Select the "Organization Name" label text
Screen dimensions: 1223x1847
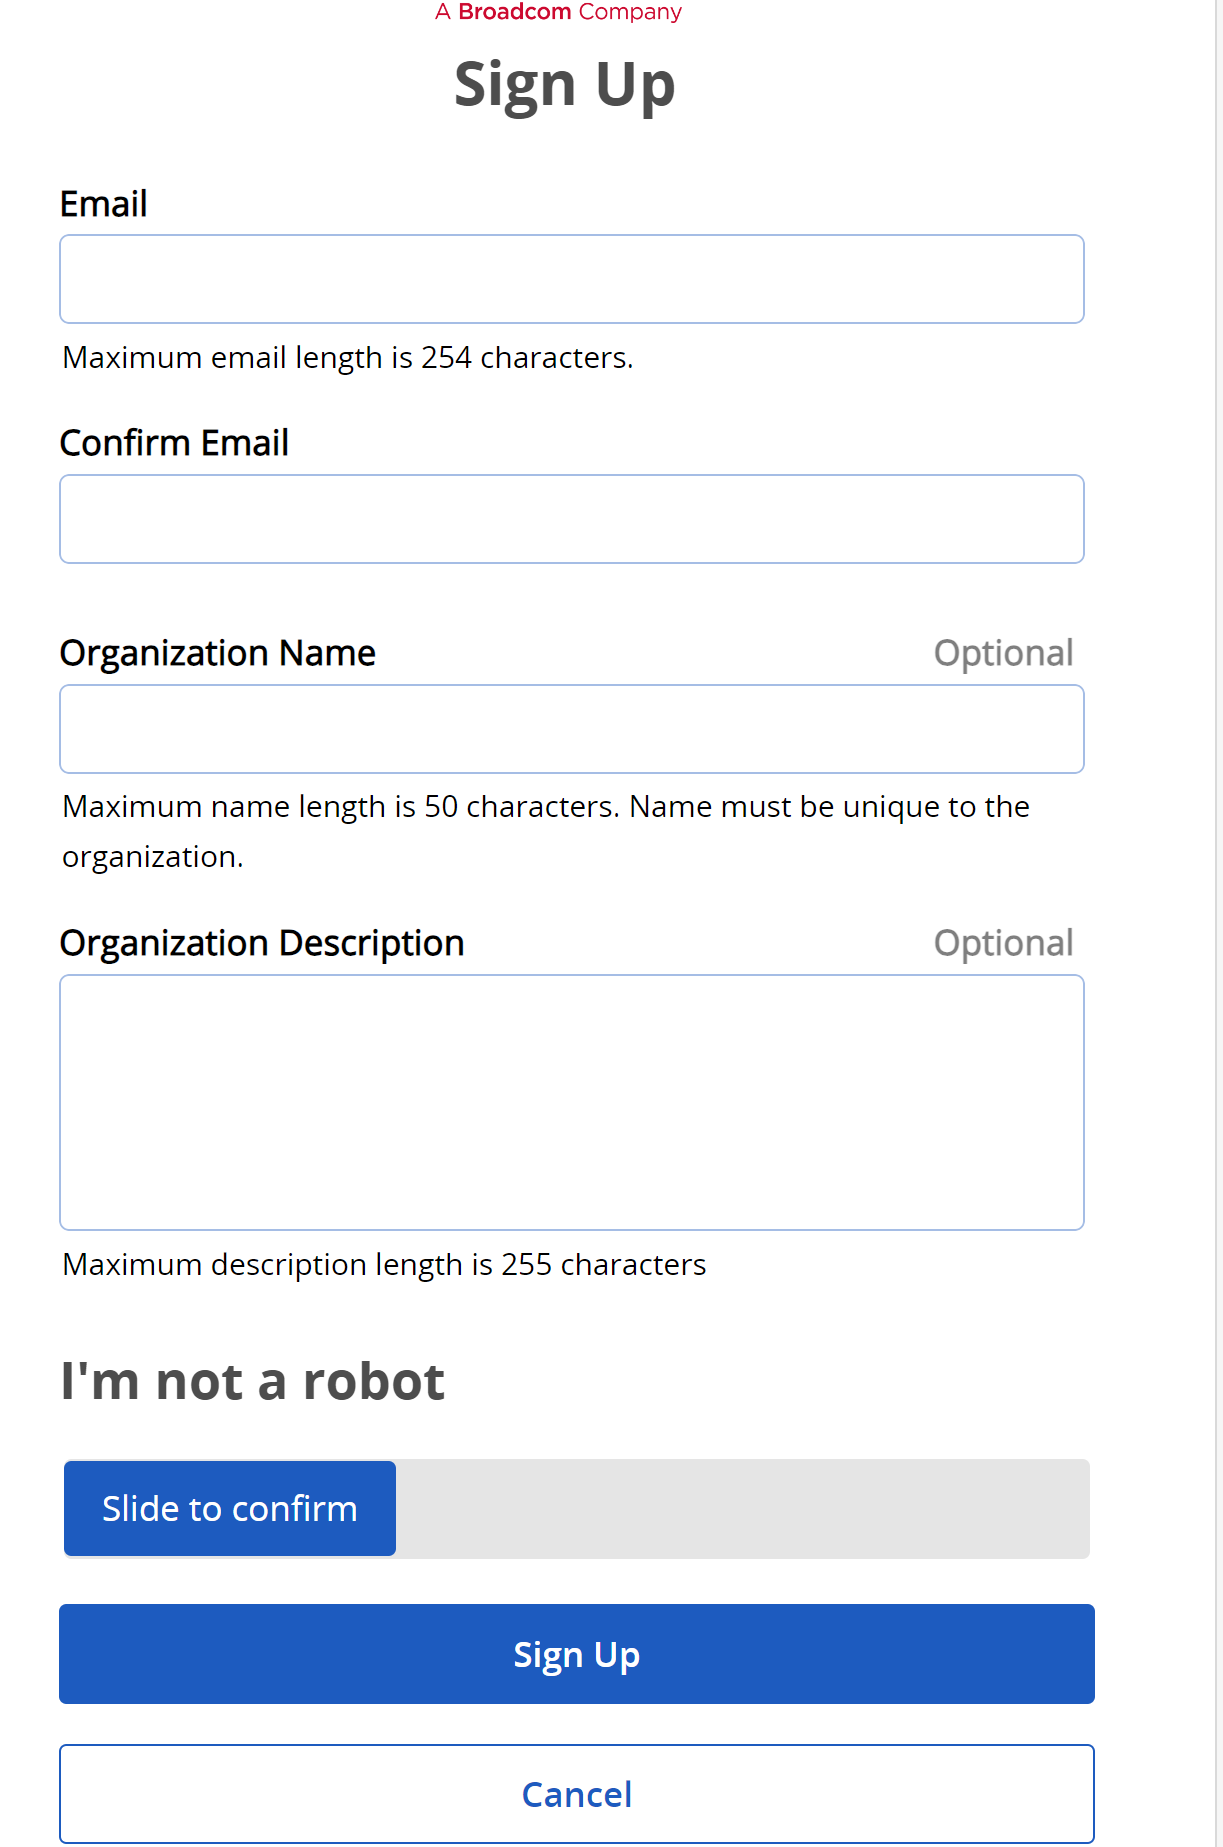point(217,653)
